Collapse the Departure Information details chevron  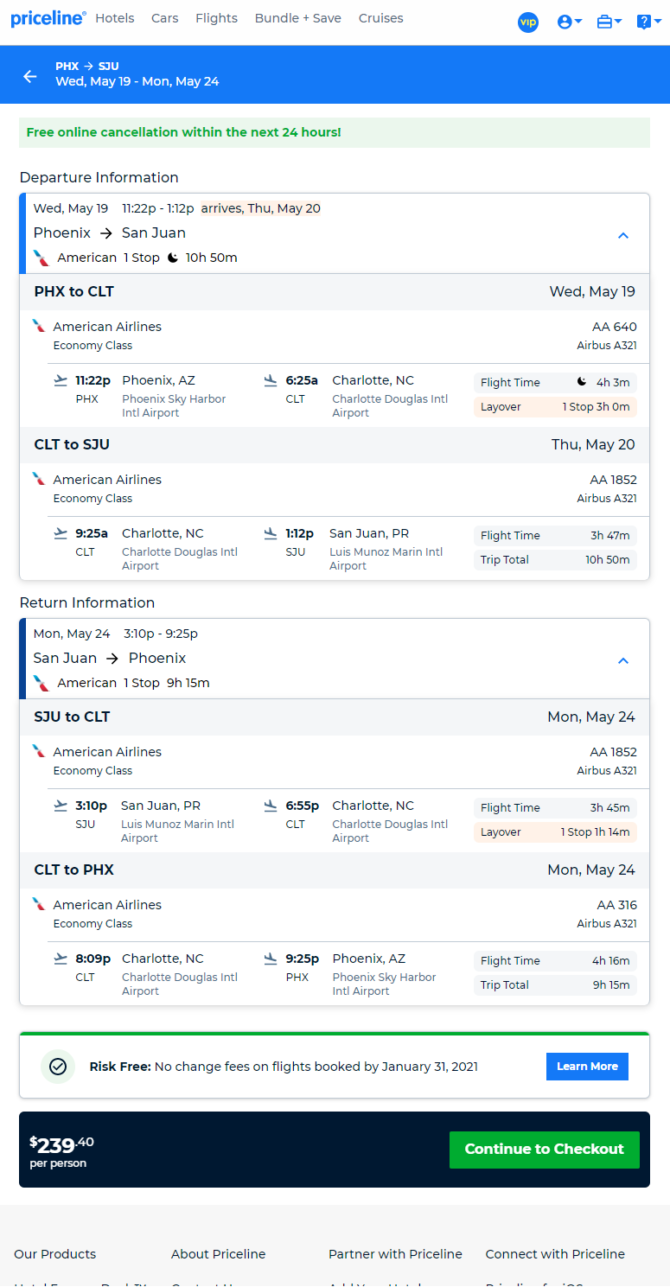pos(623,236)
